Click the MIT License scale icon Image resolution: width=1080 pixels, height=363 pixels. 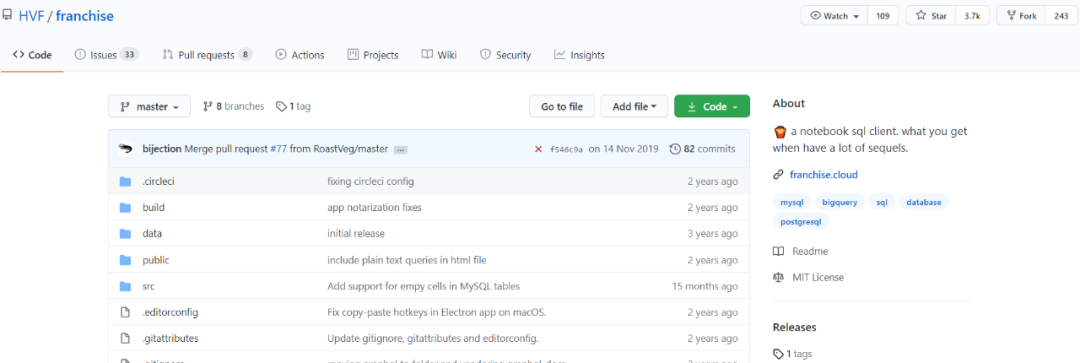click(x=778, y=278)
